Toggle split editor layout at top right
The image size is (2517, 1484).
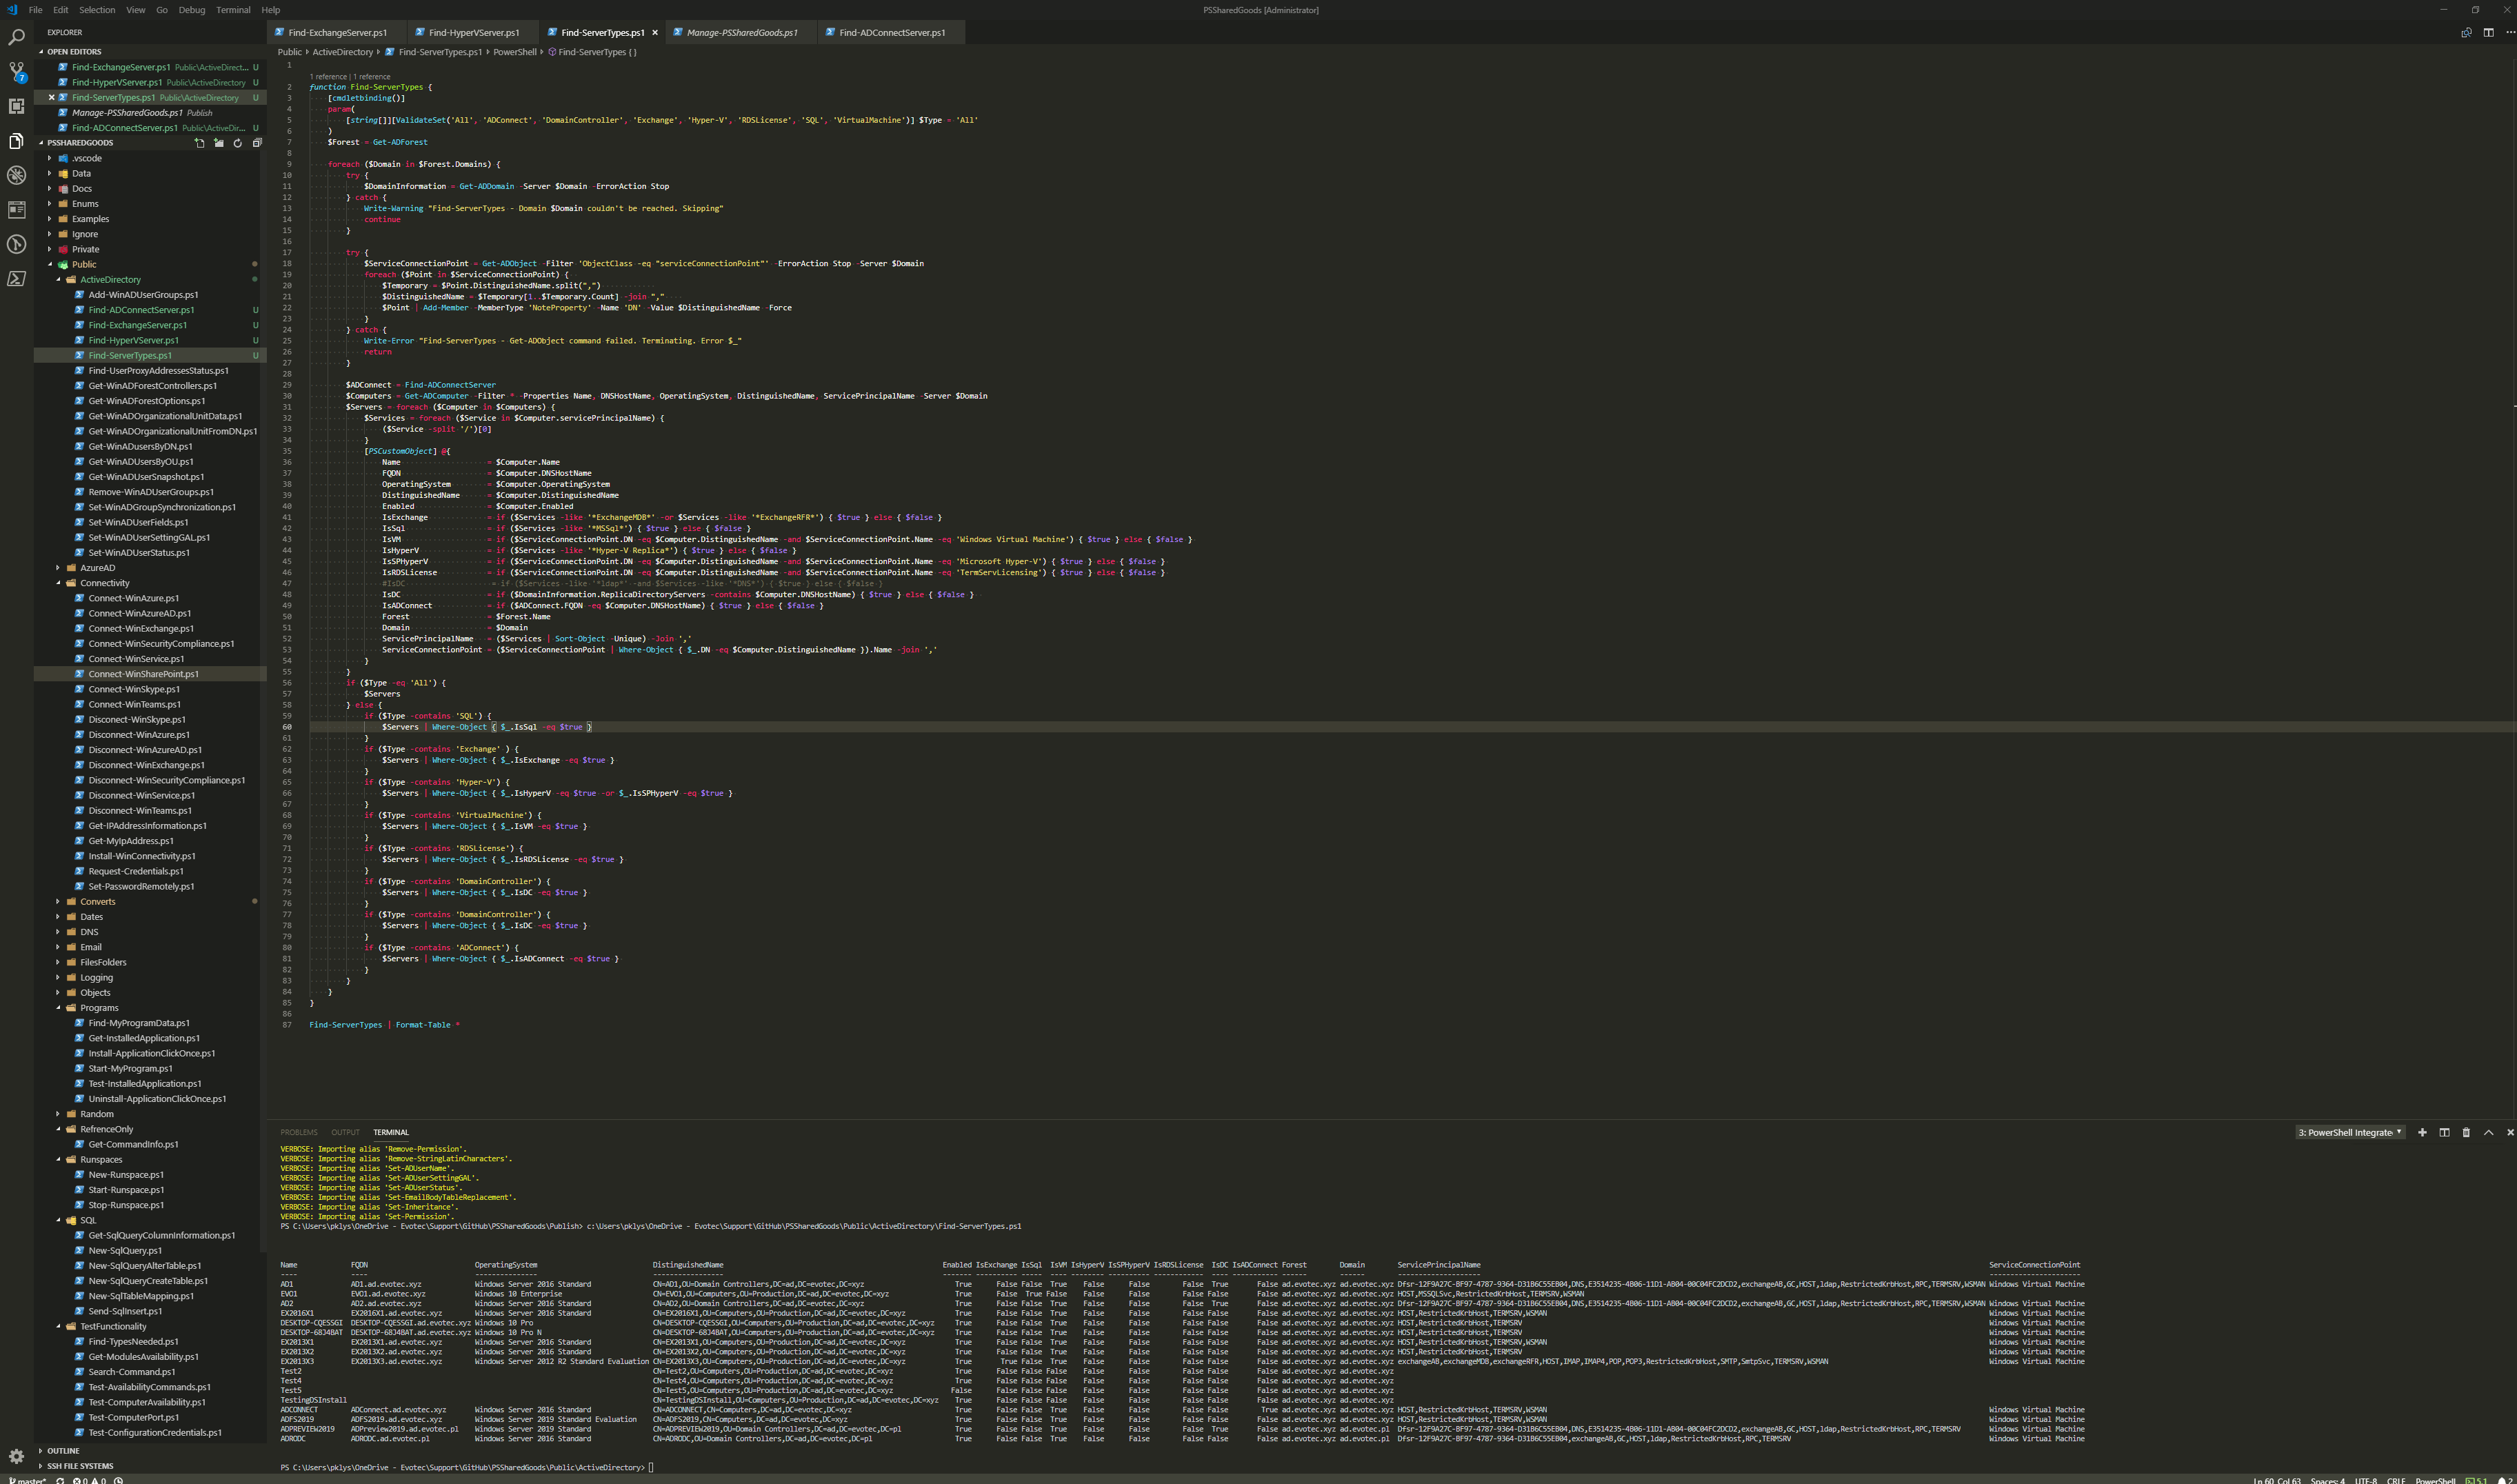[x=2488, y=32]
